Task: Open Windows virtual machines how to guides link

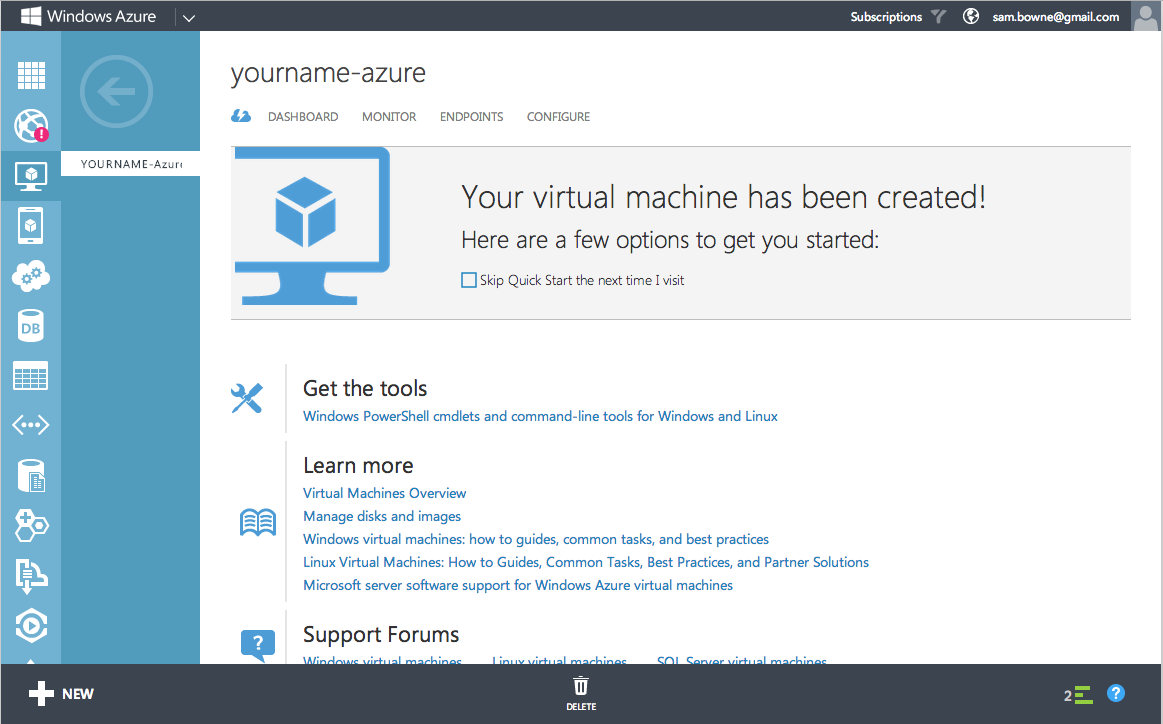Action: (536, 539)
